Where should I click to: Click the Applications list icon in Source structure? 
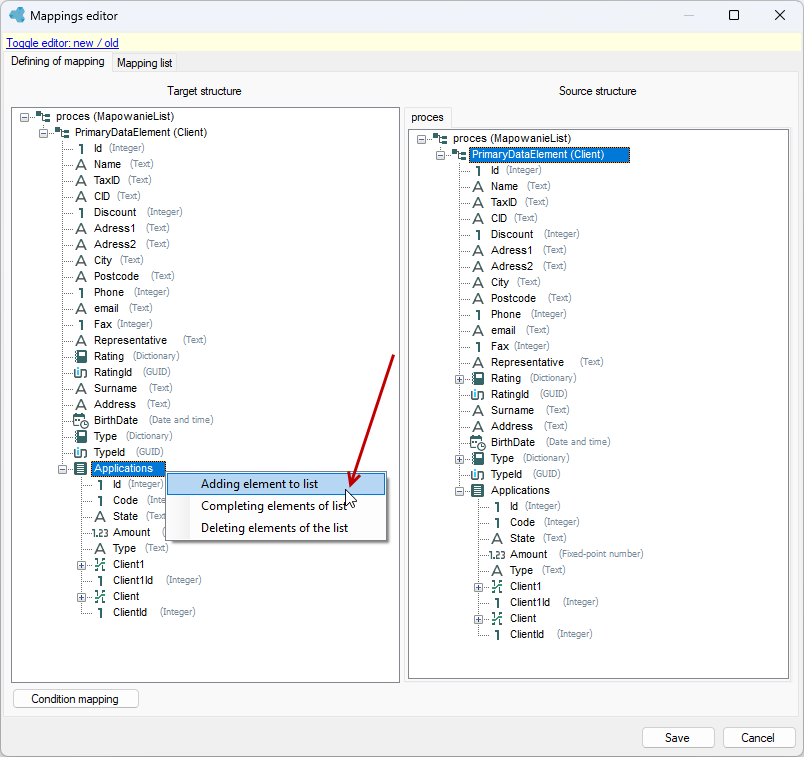coord(478,490)
